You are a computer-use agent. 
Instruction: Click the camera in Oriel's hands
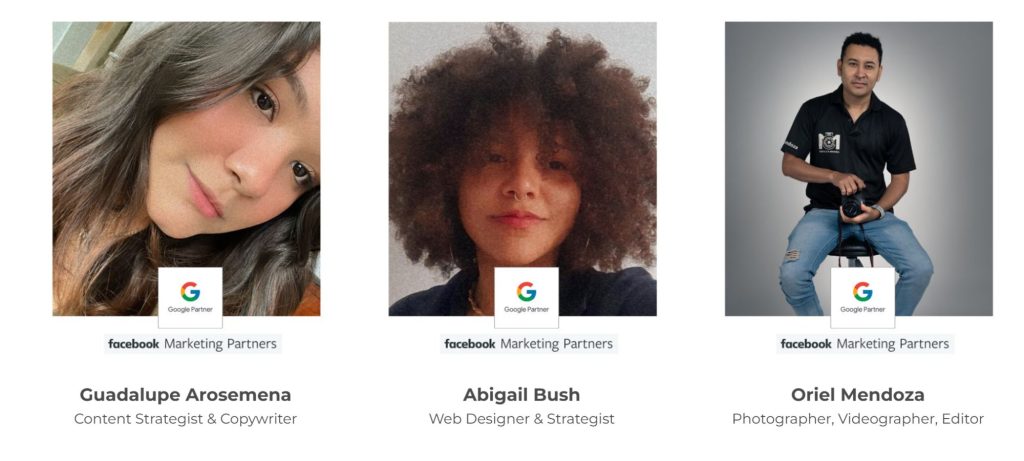point(854,204)
